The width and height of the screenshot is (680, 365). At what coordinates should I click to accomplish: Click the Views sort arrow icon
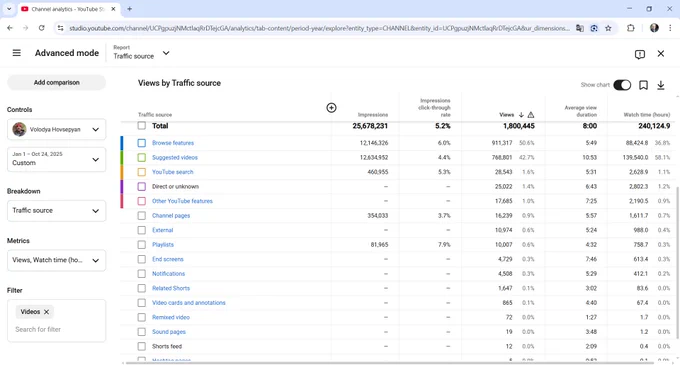pyautogui.click(x=521, y=115)
